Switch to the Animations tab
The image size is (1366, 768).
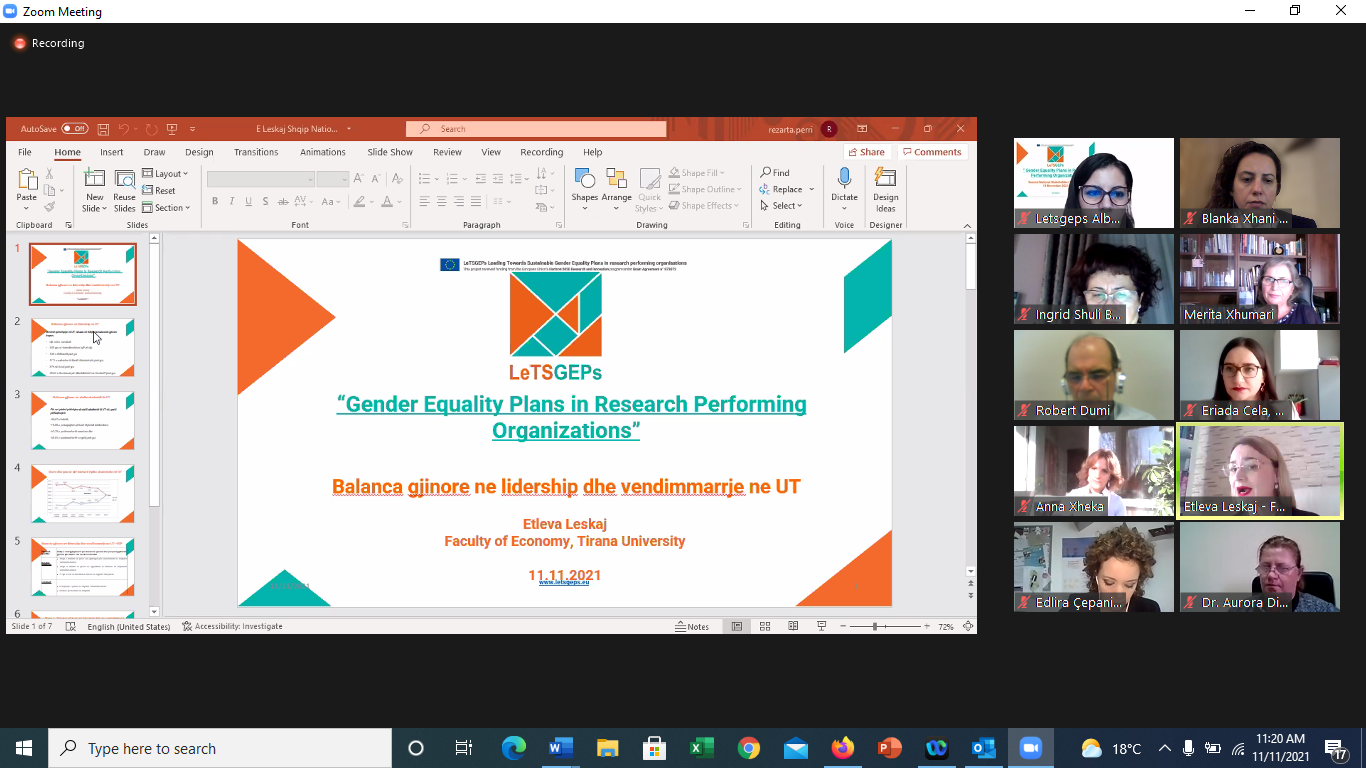tap(323, 152)
